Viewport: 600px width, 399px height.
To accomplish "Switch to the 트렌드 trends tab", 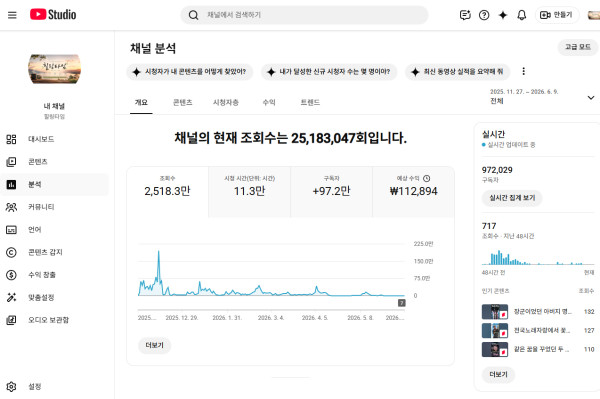I will [310, 103].
